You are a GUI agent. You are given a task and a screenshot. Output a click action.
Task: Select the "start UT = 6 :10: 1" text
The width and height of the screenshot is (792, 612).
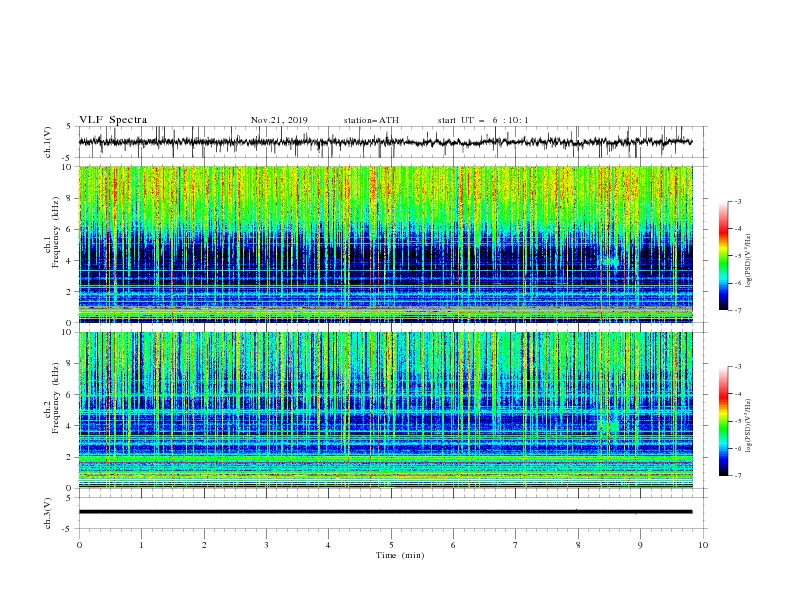[x=483, y=120]
